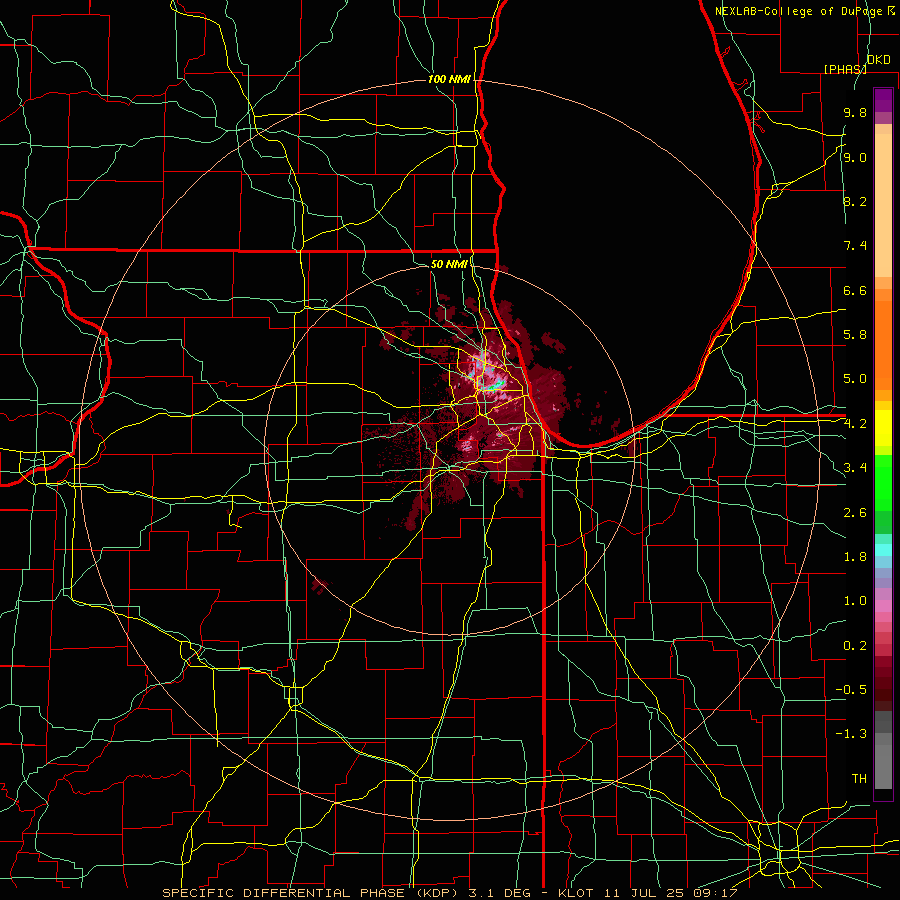Click the 5.0 value on the color scale
The width and height of the screenshot is (900, 900).
tap(855, 379)
